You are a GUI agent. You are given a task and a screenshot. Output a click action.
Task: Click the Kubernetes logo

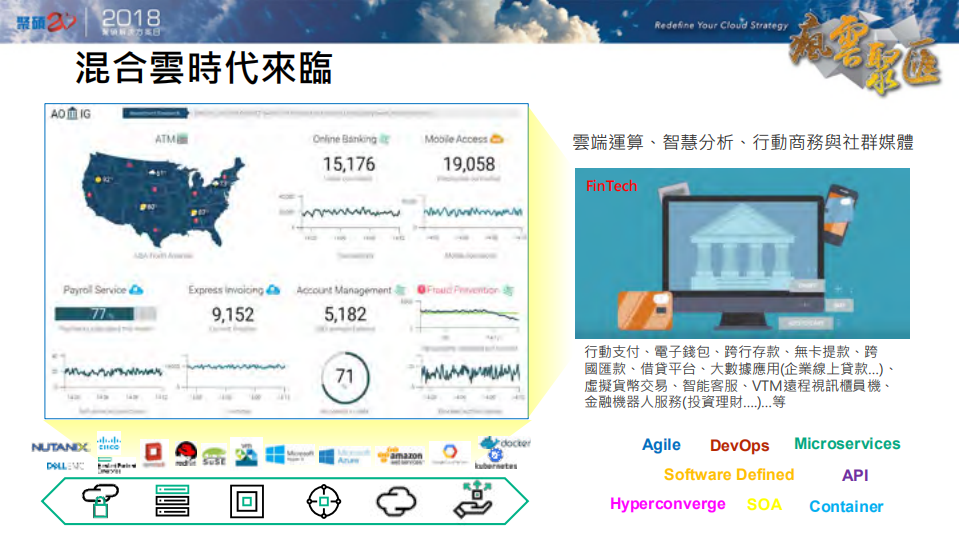click(x=496, y=459)
